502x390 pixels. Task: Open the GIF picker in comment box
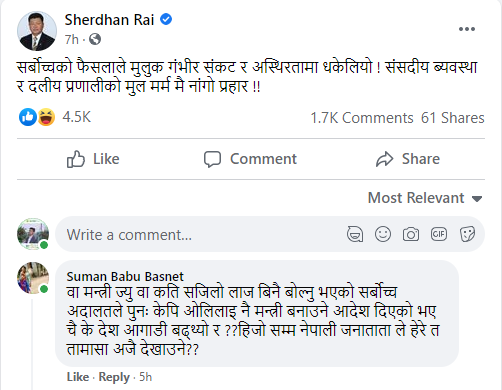439,234
